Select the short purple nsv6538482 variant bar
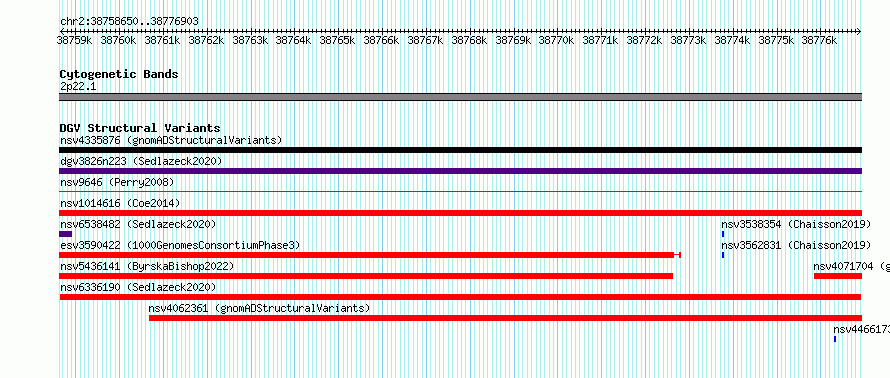 pos(65,234)
